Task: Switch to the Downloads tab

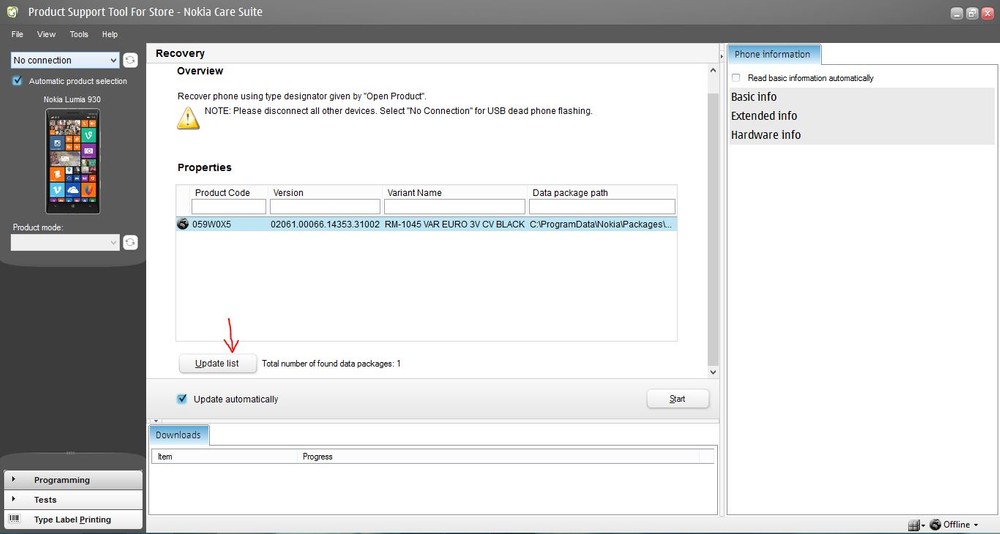Action: [x=178, y=435]
